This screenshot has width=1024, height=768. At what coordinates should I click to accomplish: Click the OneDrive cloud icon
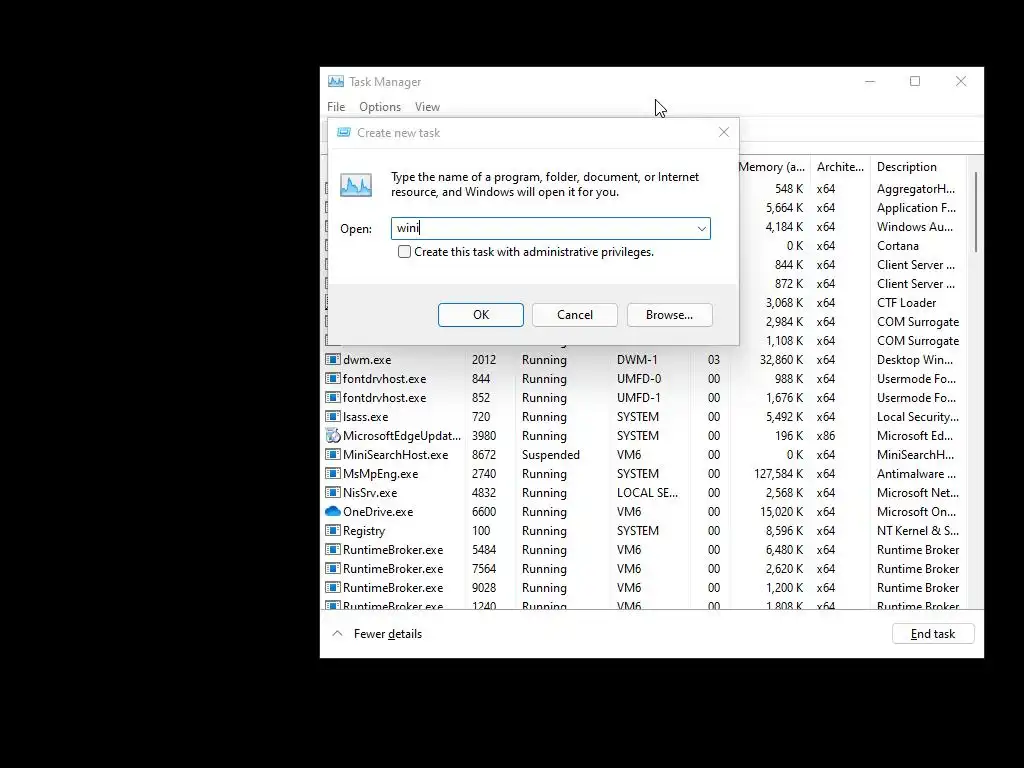coord(333,511)
